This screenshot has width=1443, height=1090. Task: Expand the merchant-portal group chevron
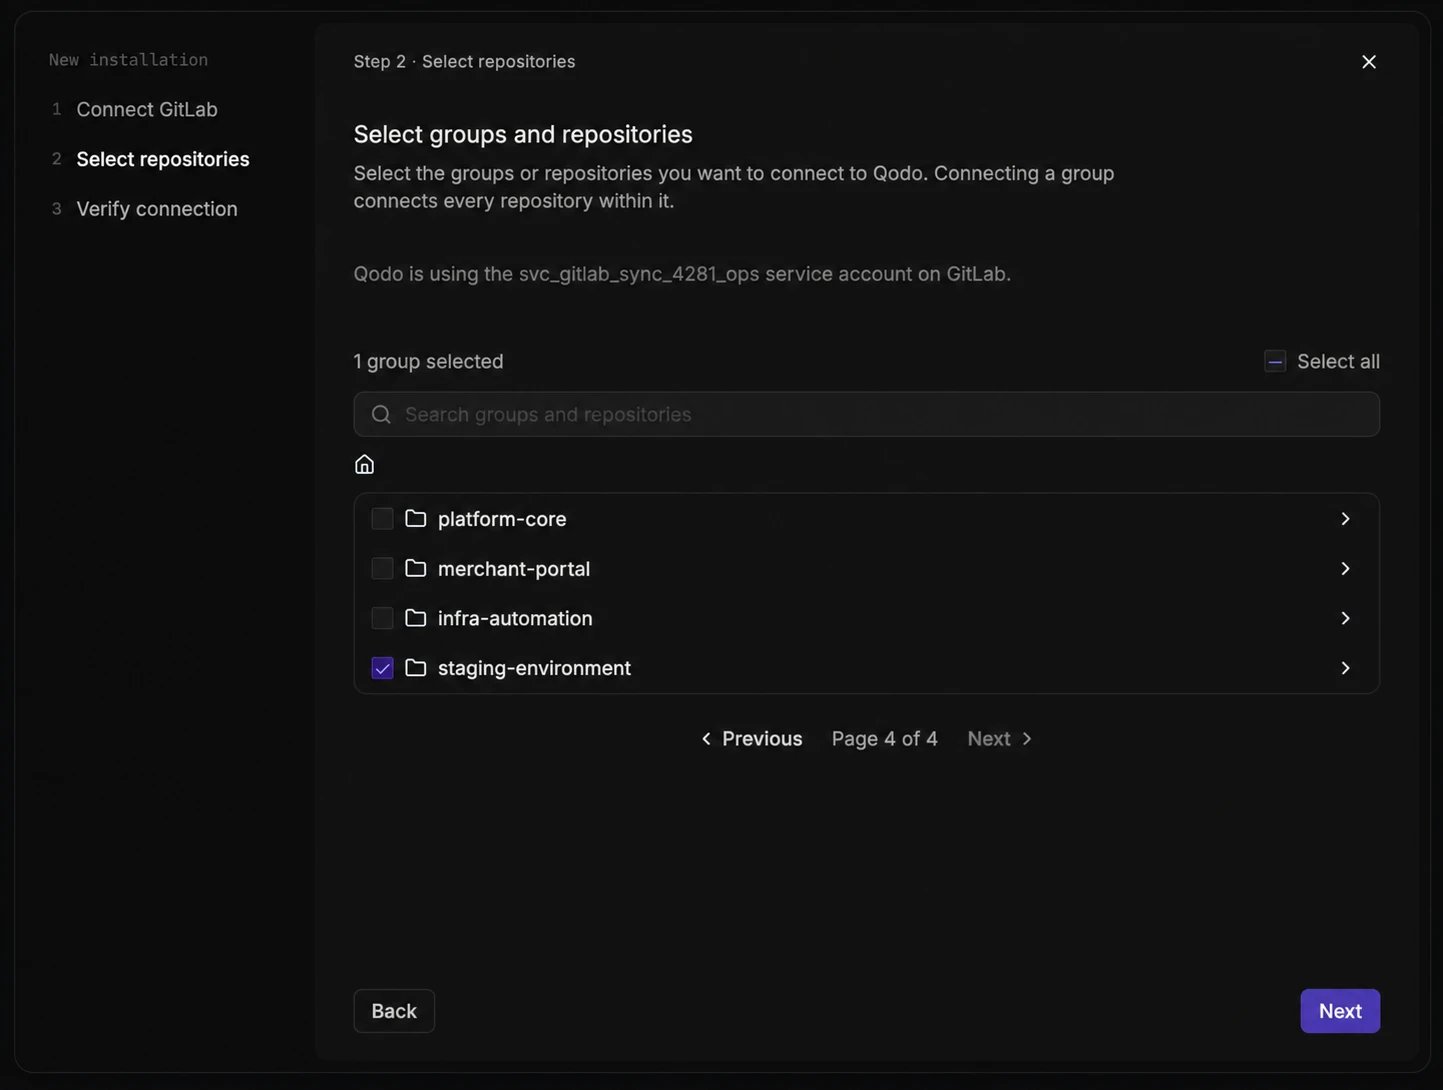coord(1345,569)
